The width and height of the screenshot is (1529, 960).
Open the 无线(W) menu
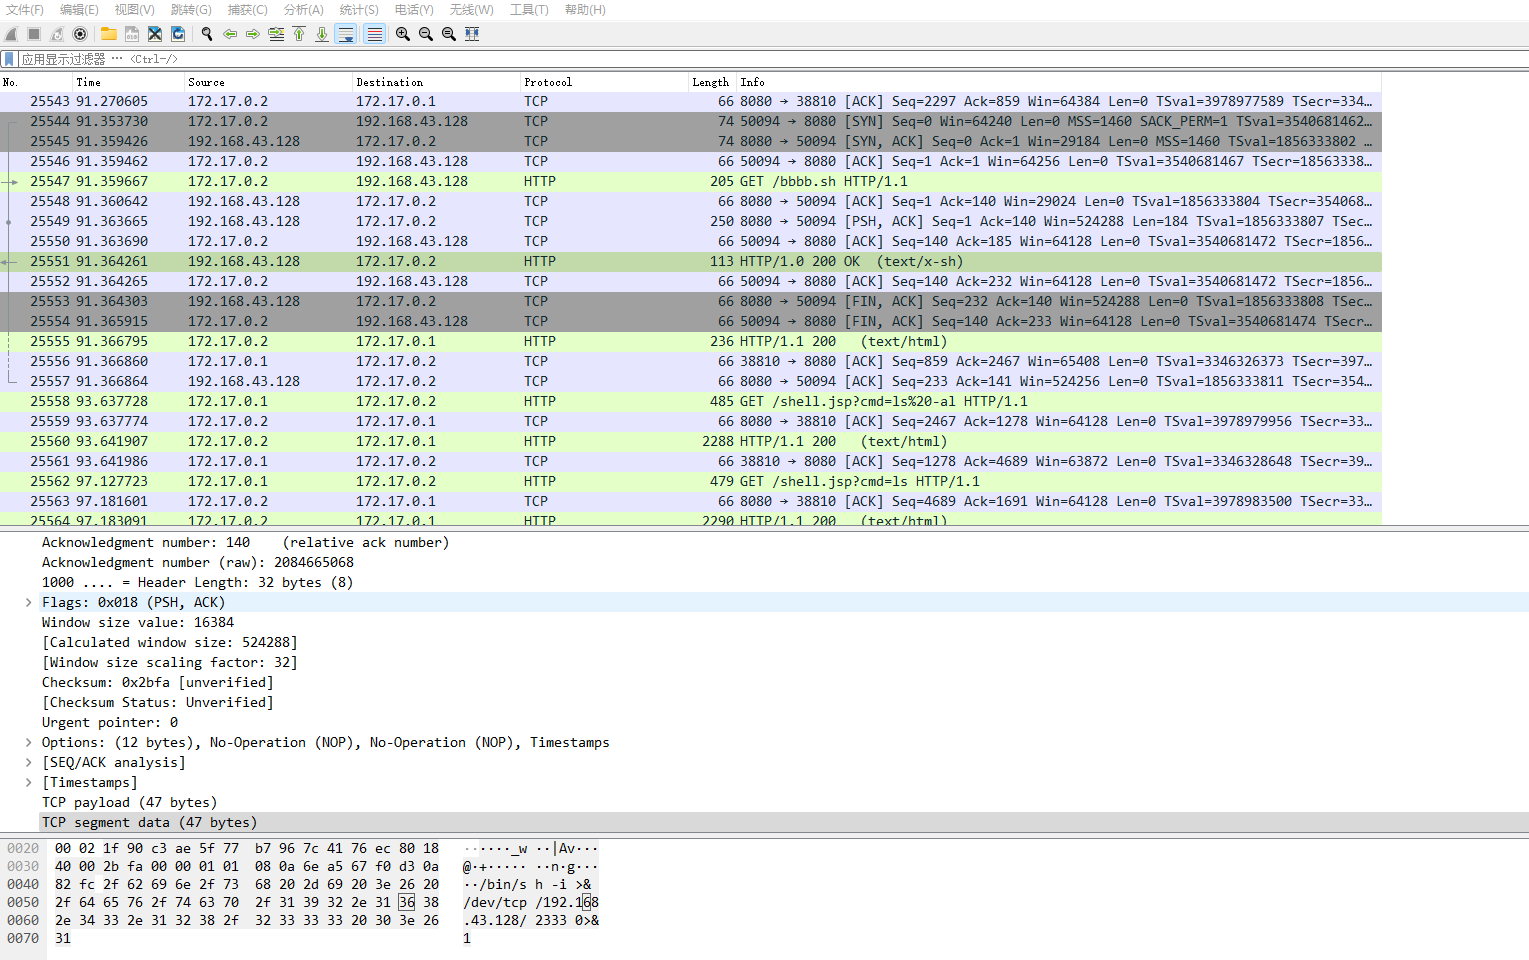(471, 9)
